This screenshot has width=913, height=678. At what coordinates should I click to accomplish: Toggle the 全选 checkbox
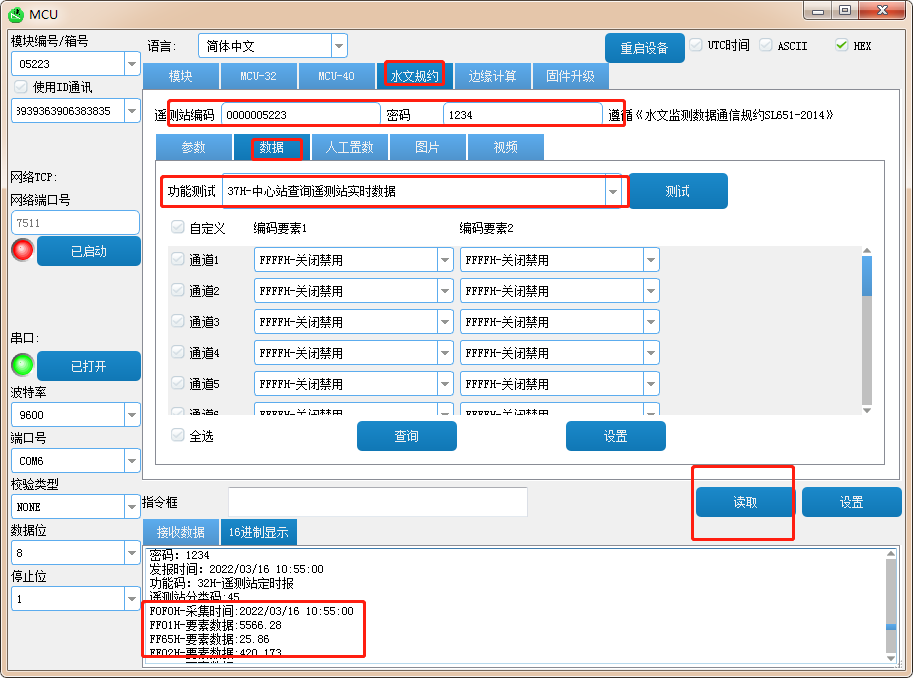(x=178, y=436)
